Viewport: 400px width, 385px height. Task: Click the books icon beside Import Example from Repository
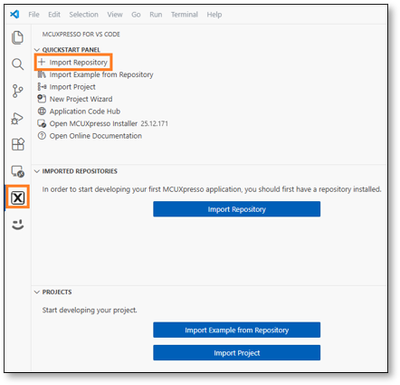tap(42, 74)
